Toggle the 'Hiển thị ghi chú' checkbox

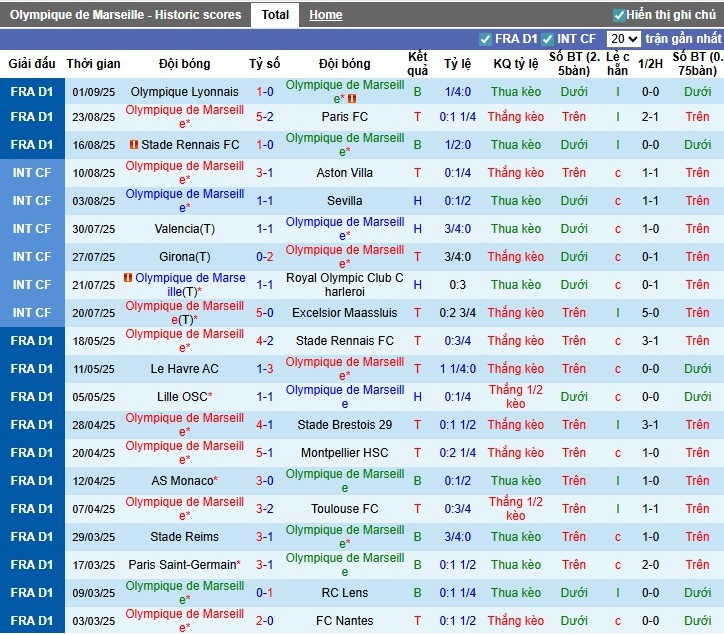[x=619, y=15]
